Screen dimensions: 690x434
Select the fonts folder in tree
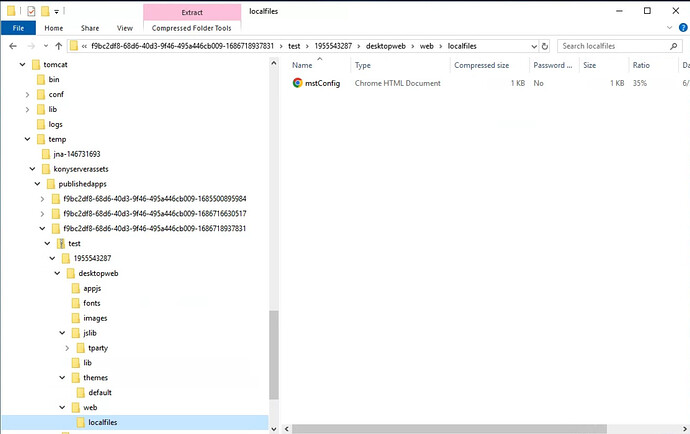(91, 303)
